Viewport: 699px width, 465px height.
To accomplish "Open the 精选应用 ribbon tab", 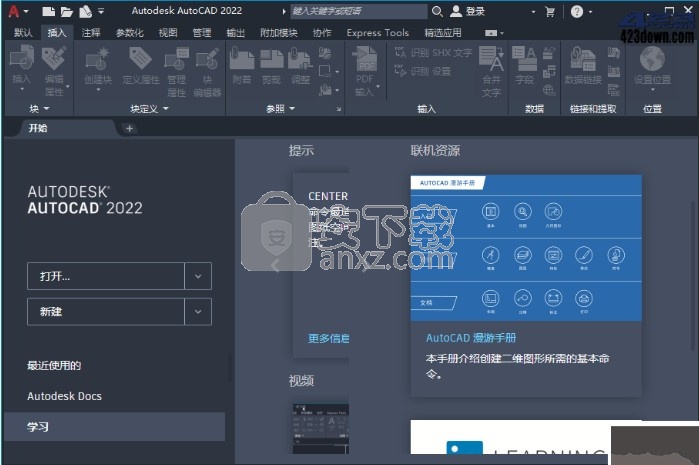I will [443, 33].
